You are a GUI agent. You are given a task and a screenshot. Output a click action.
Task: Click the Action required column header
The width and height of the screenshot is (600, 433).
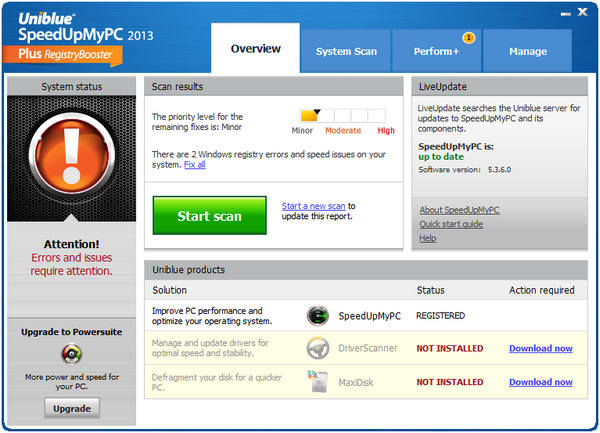pyautogui.click(x=541, y=290)
